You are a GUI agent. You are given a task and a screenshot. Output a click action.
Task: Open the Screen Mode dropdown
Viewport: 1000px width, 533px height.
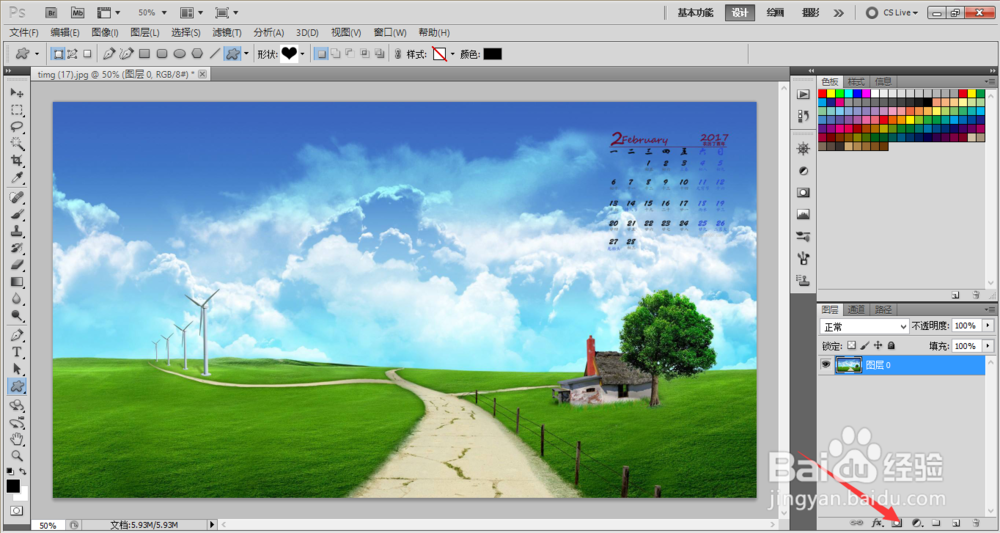pyautogui.click(x=226, y=12)
